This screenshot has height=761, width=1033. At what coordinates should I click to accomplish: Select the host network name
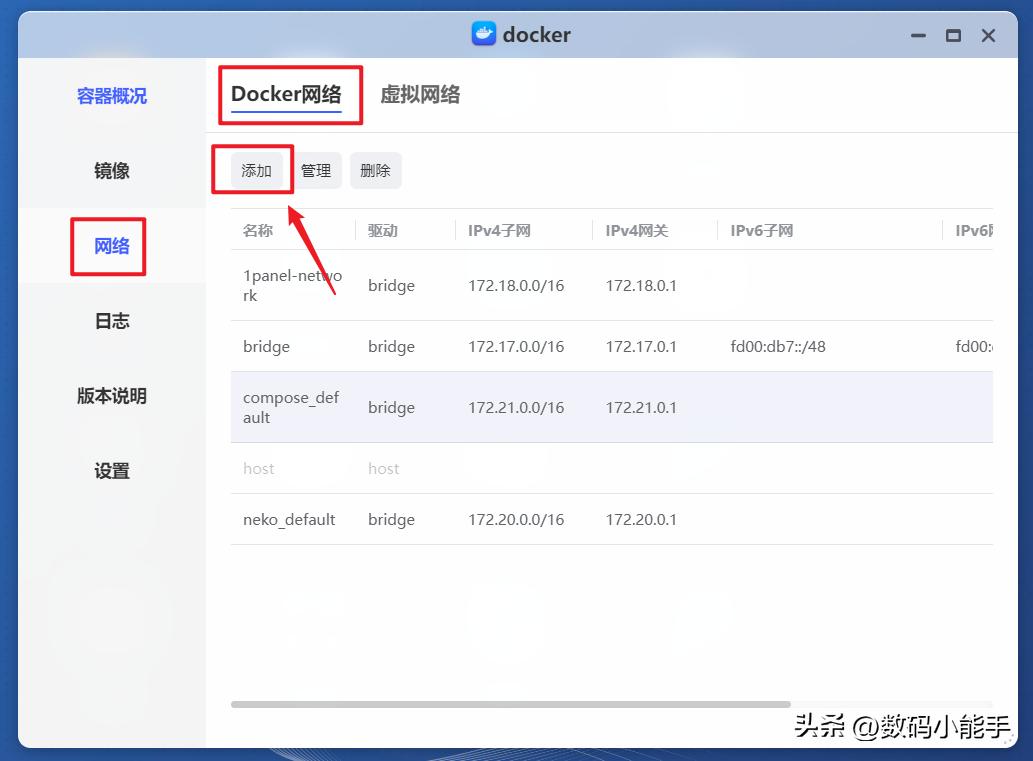[258, 468]
